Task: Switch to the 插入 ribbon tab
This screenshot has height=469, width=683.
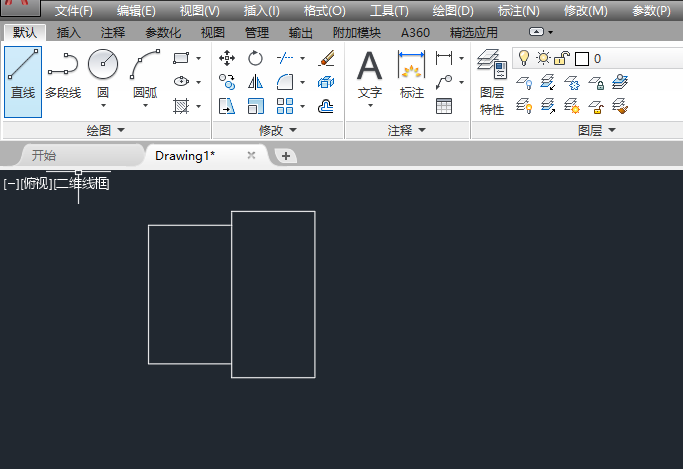Action: [68, 33]
